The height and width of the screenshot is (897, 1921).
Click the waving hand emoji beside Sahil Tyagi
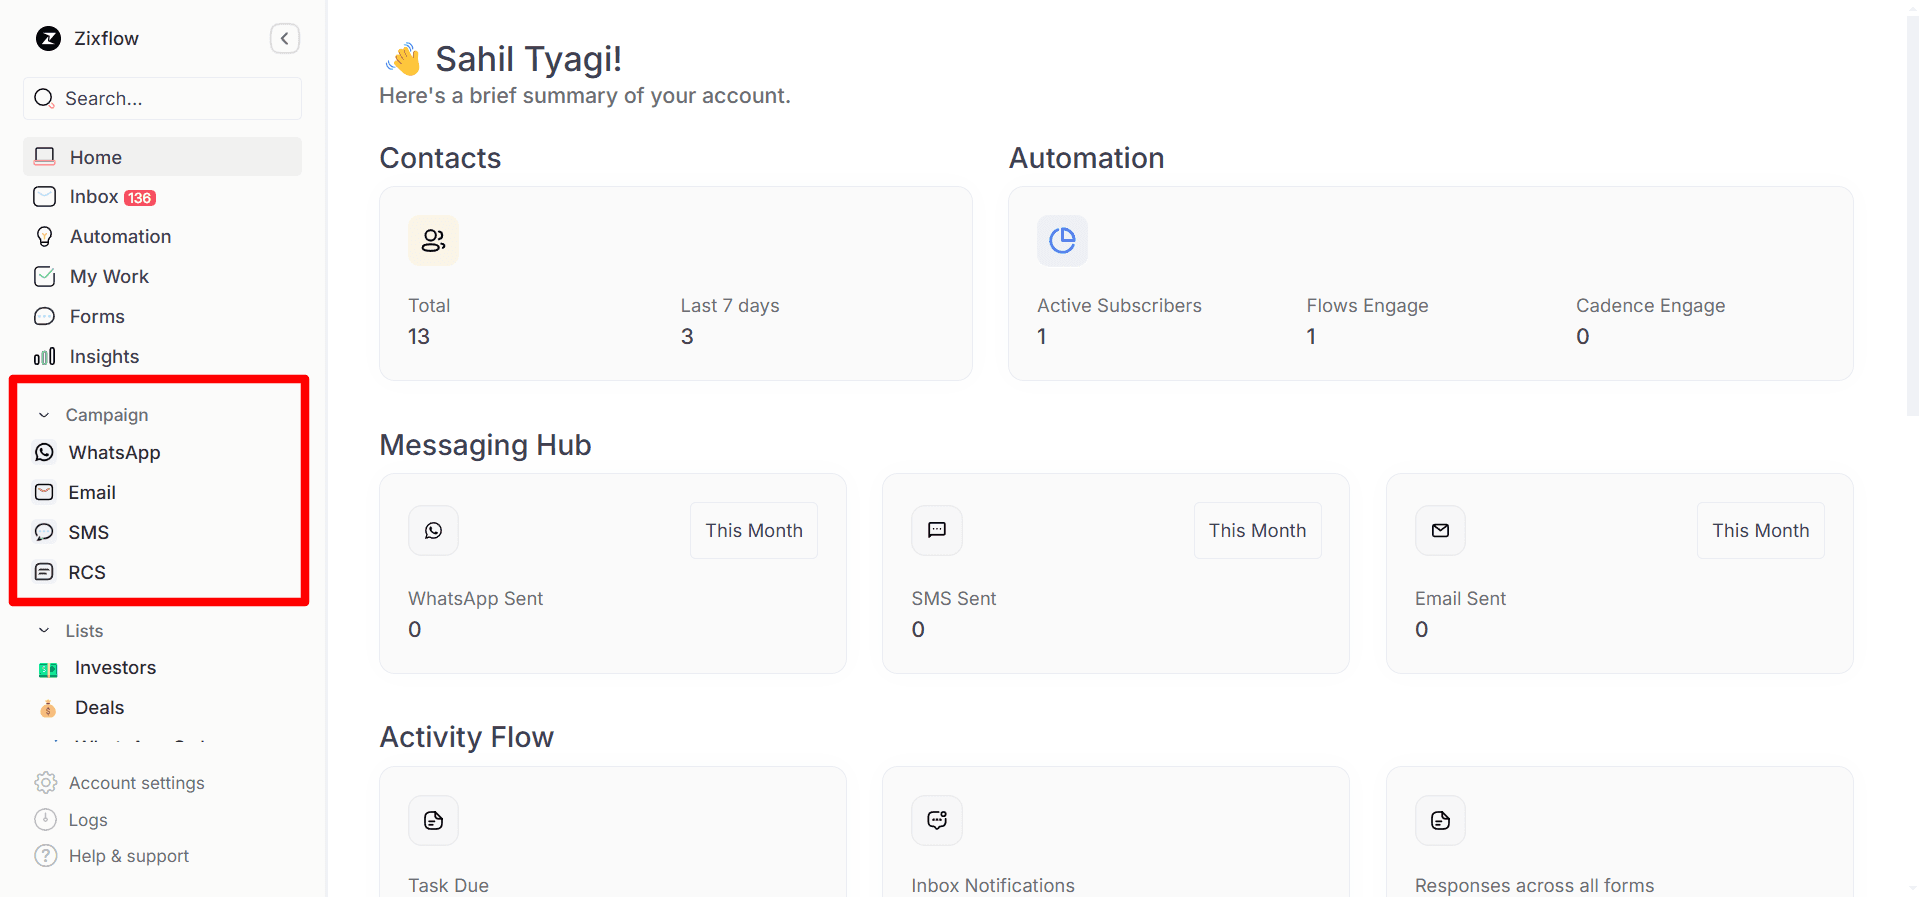click(404, 60)
